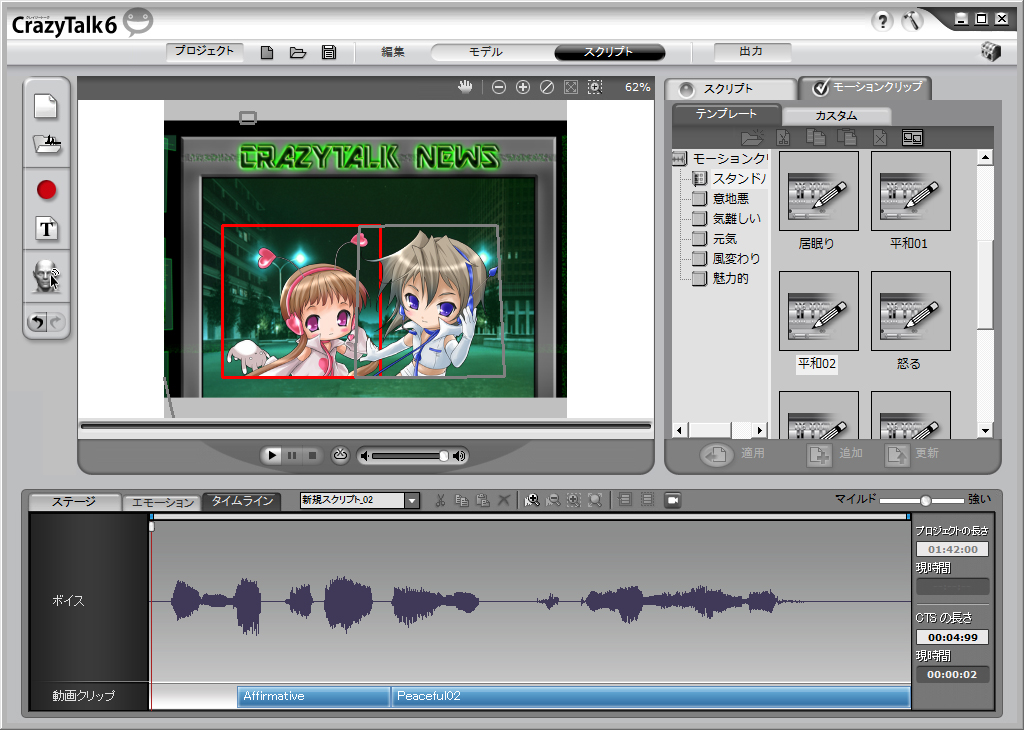Play the preview
This screenshot has width=1024, height=730.
point(272,455)
